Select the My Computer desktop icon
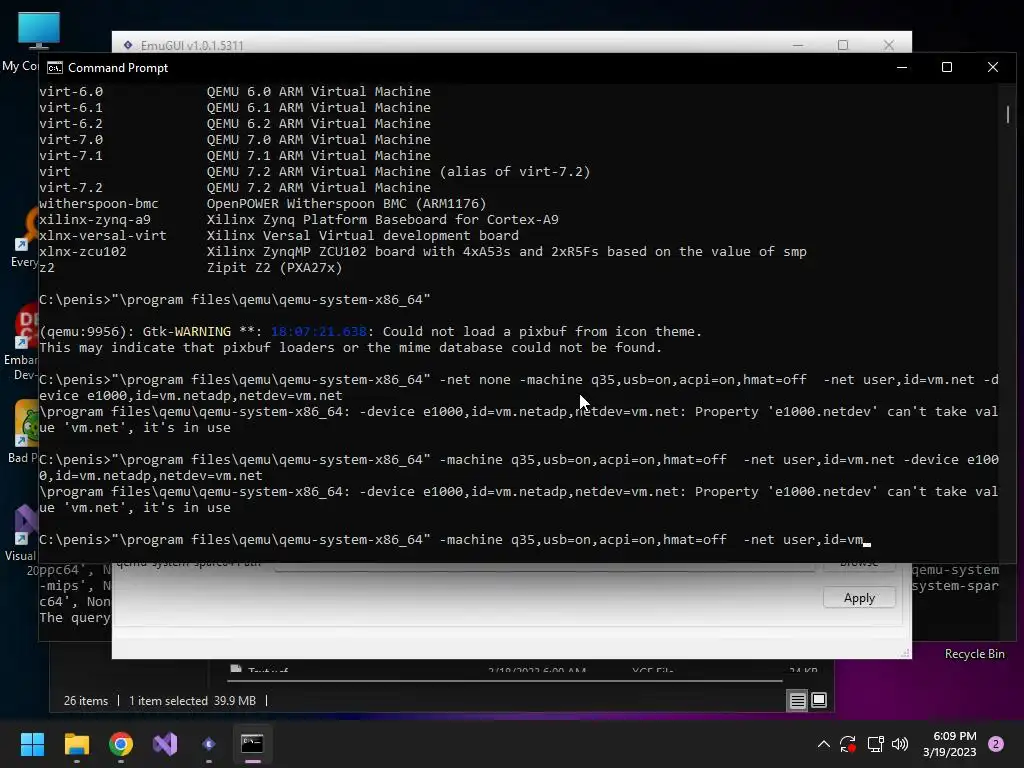Image resolution: width=1024 pixels, height=768 pixels. tap(37, 31)
